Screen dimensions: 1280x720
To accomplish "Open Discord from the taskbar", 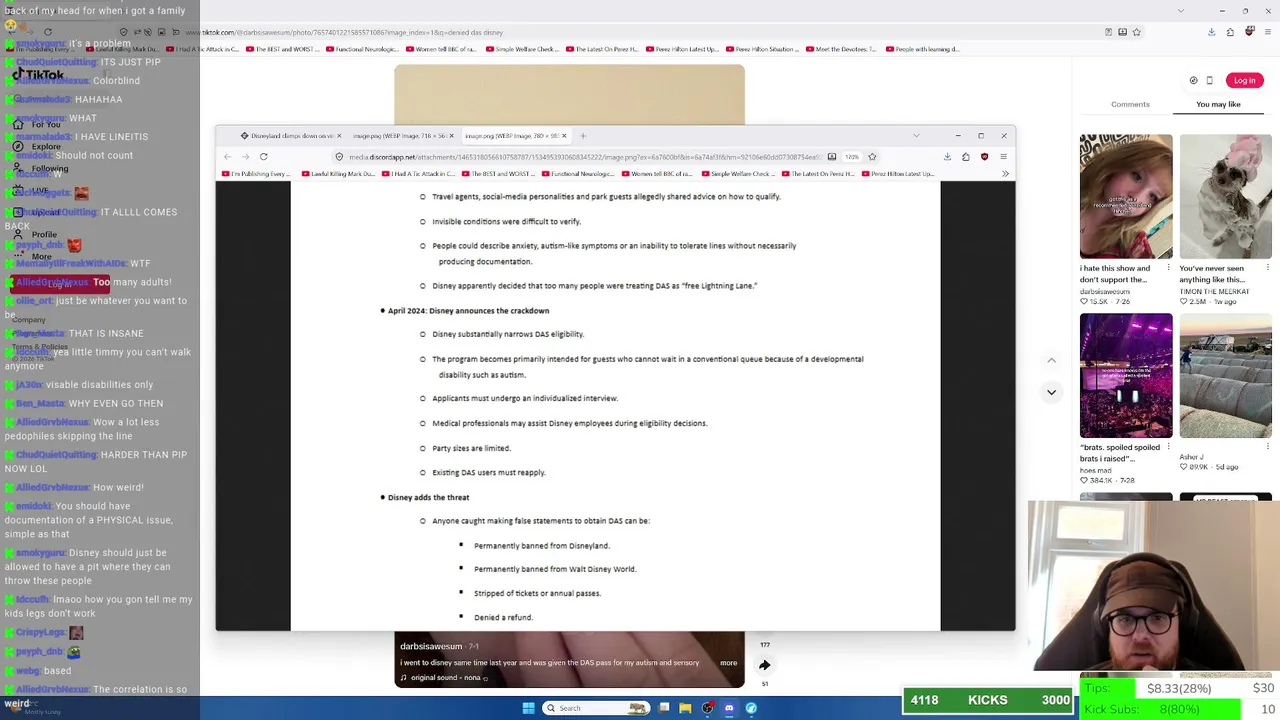I will coord(729,708).
